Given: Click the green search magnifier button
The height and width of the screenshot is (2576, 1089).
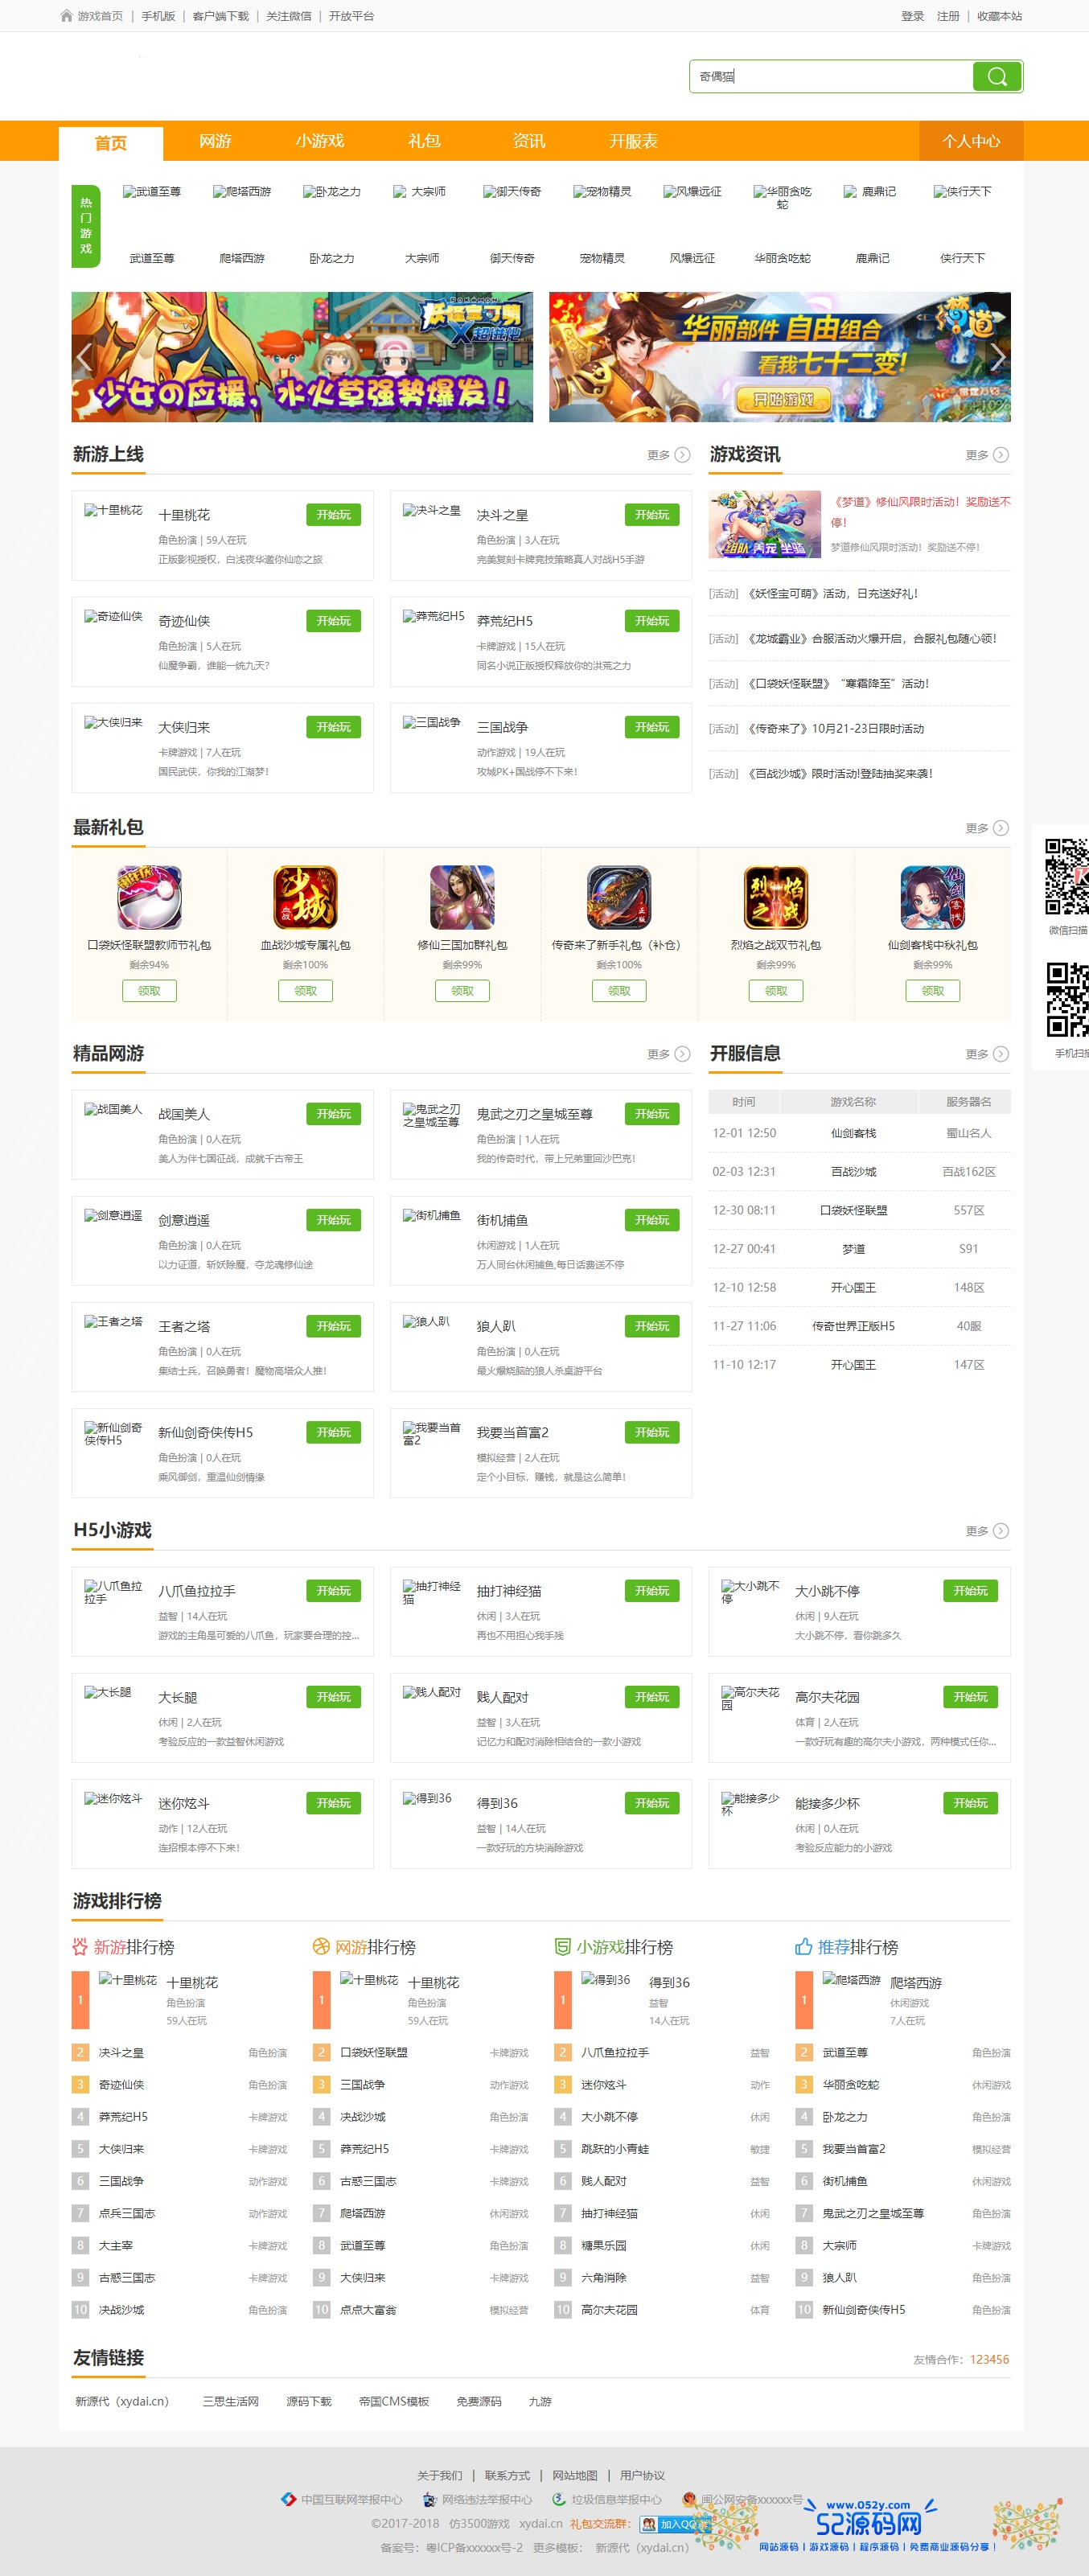Looking at the screenshot, I should 996,77.
